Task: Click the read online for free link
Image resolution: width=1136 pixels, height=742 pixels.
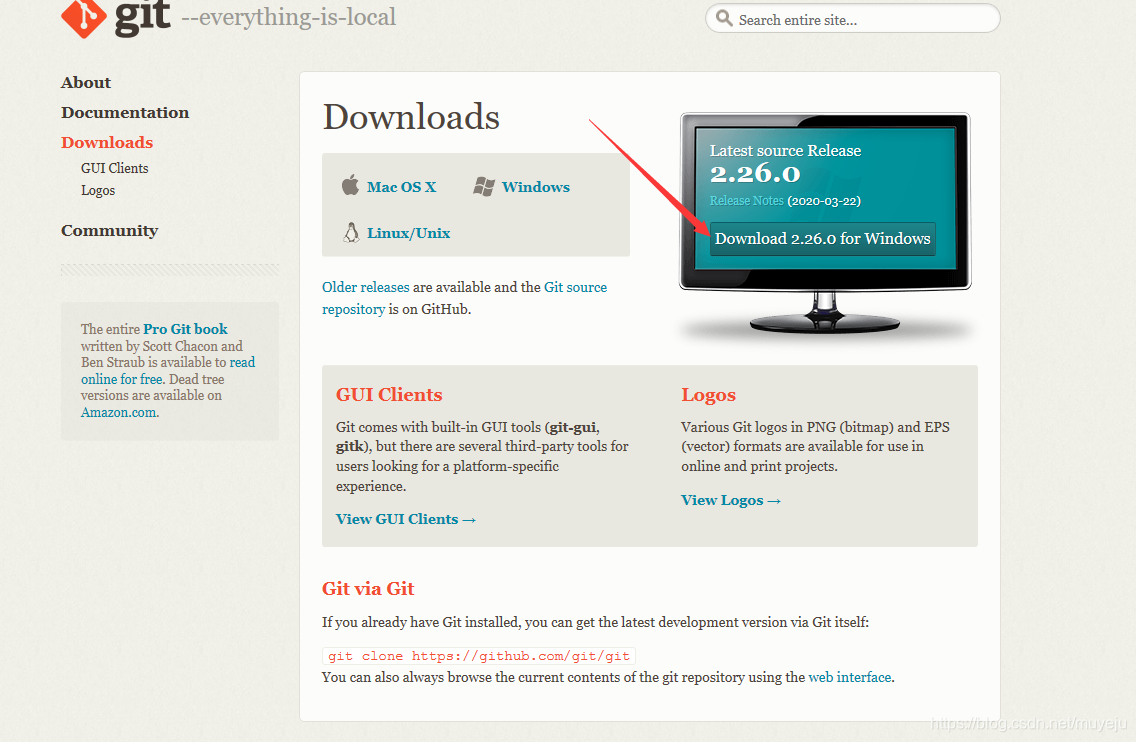Action: 168,370
